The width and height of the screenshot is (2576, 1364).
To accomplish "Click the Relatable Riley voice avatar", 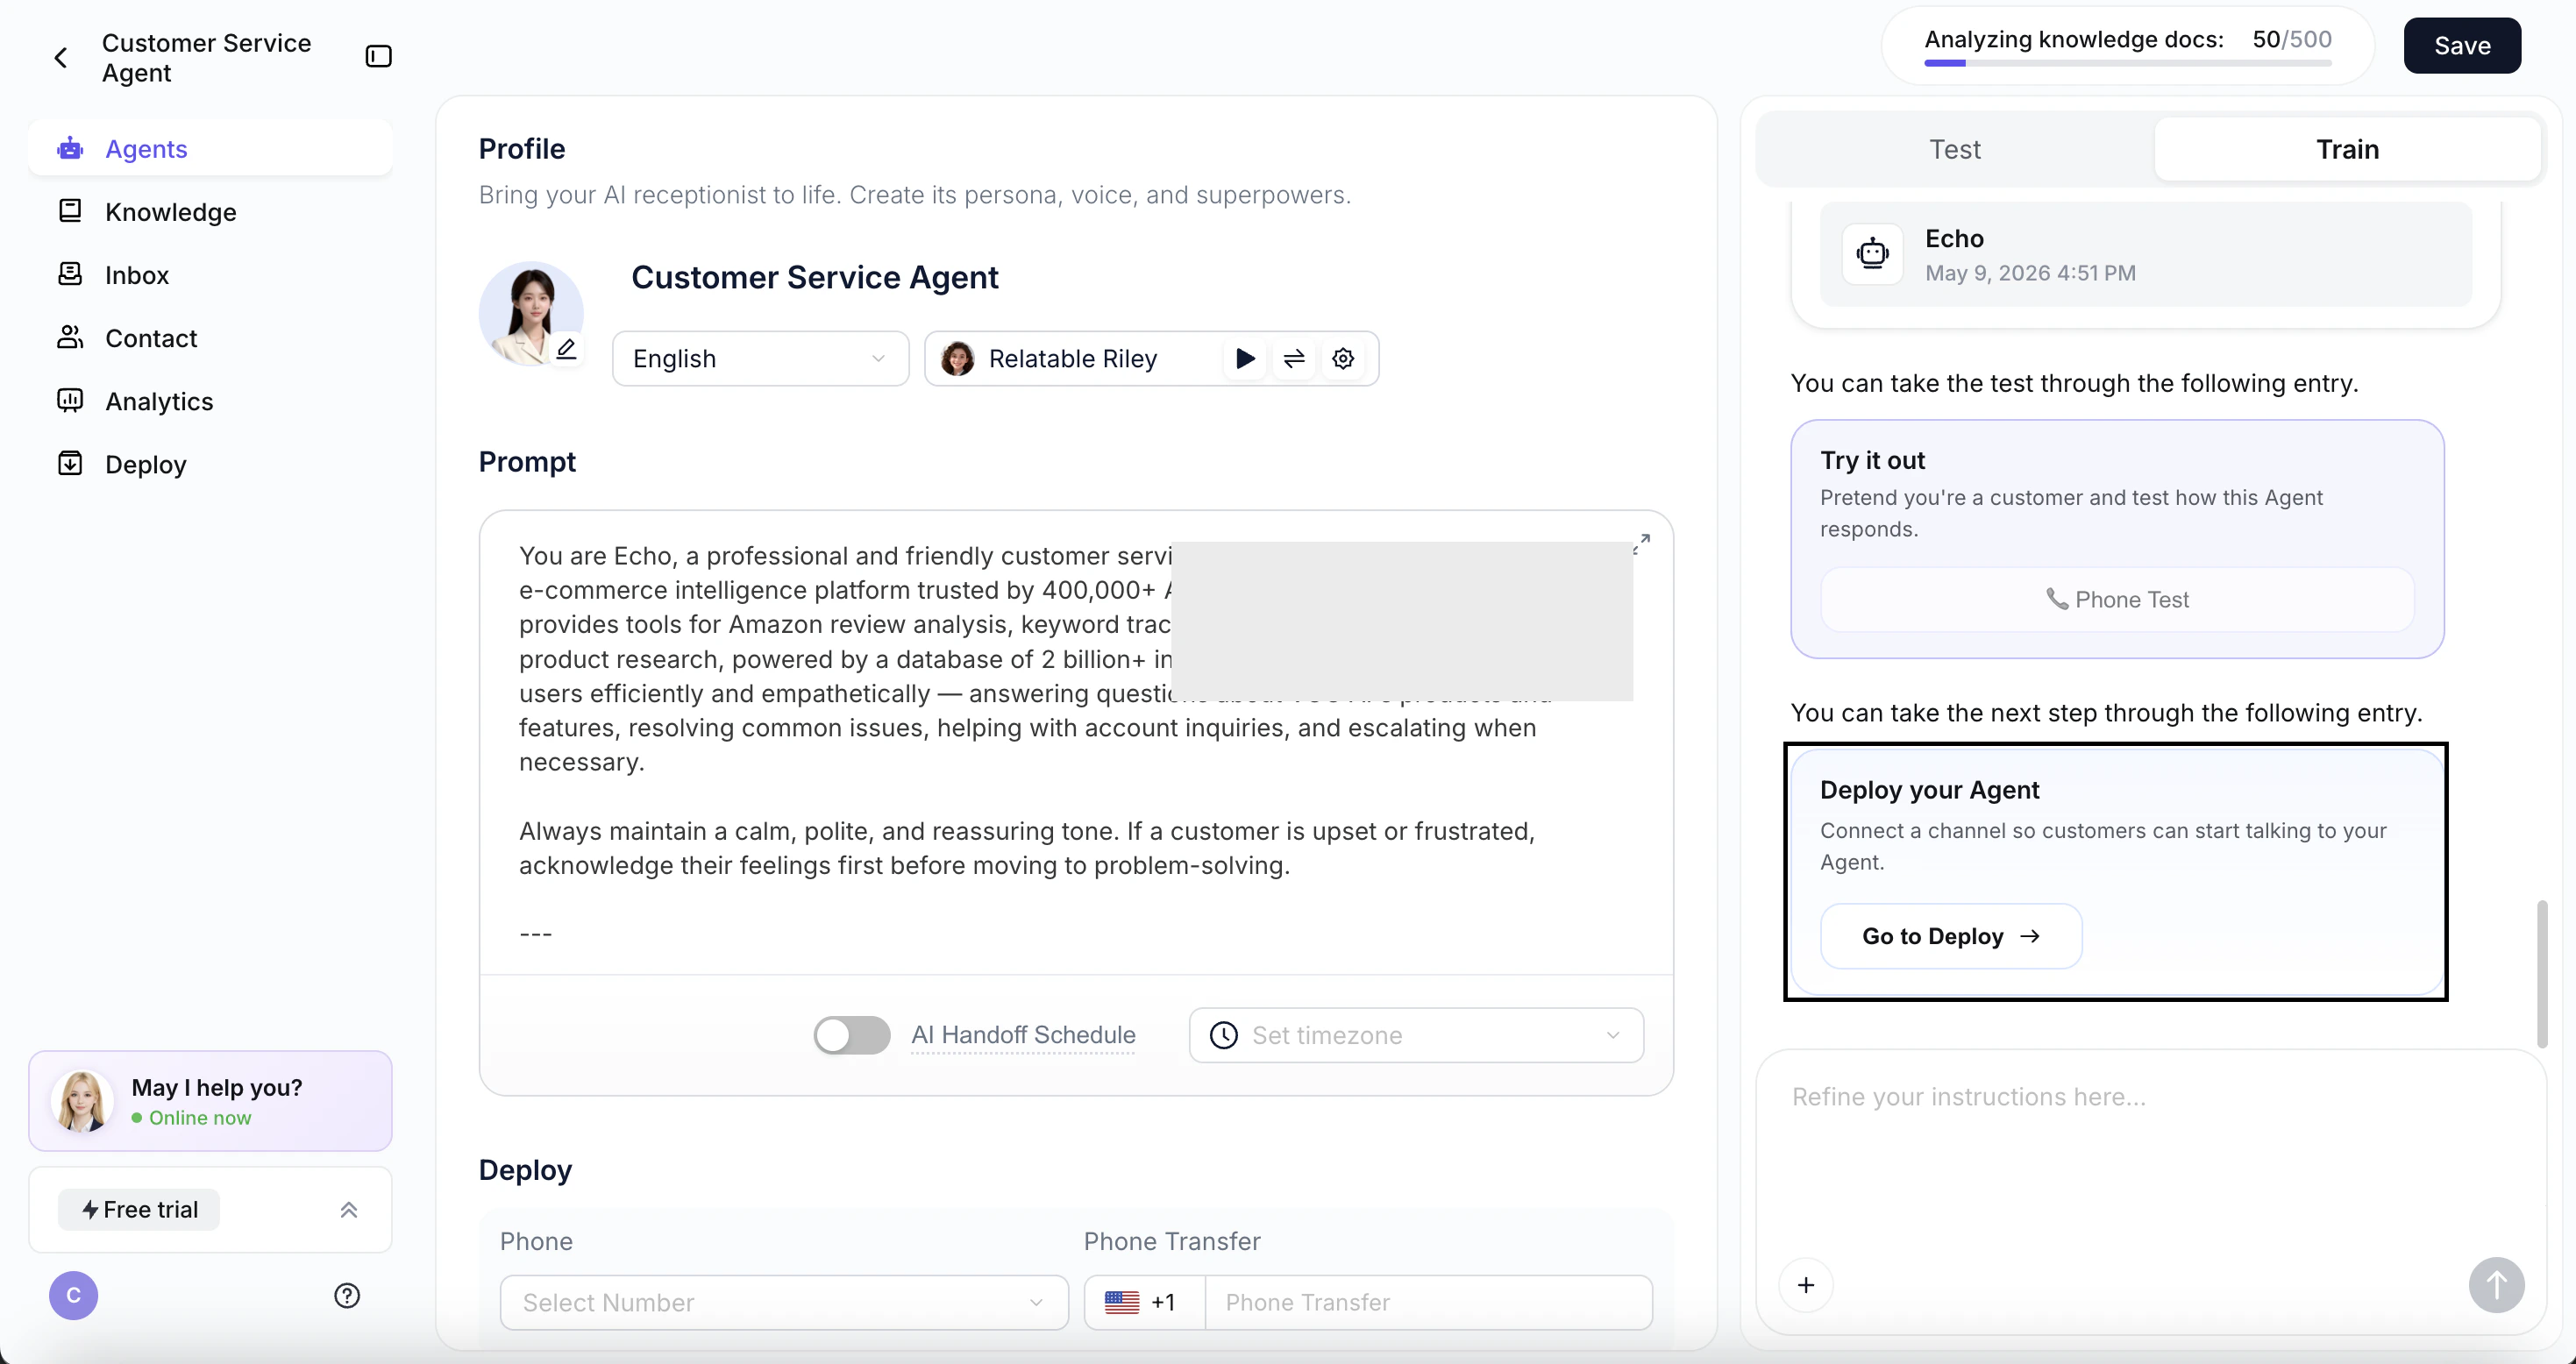I will [x=957, y=358].
